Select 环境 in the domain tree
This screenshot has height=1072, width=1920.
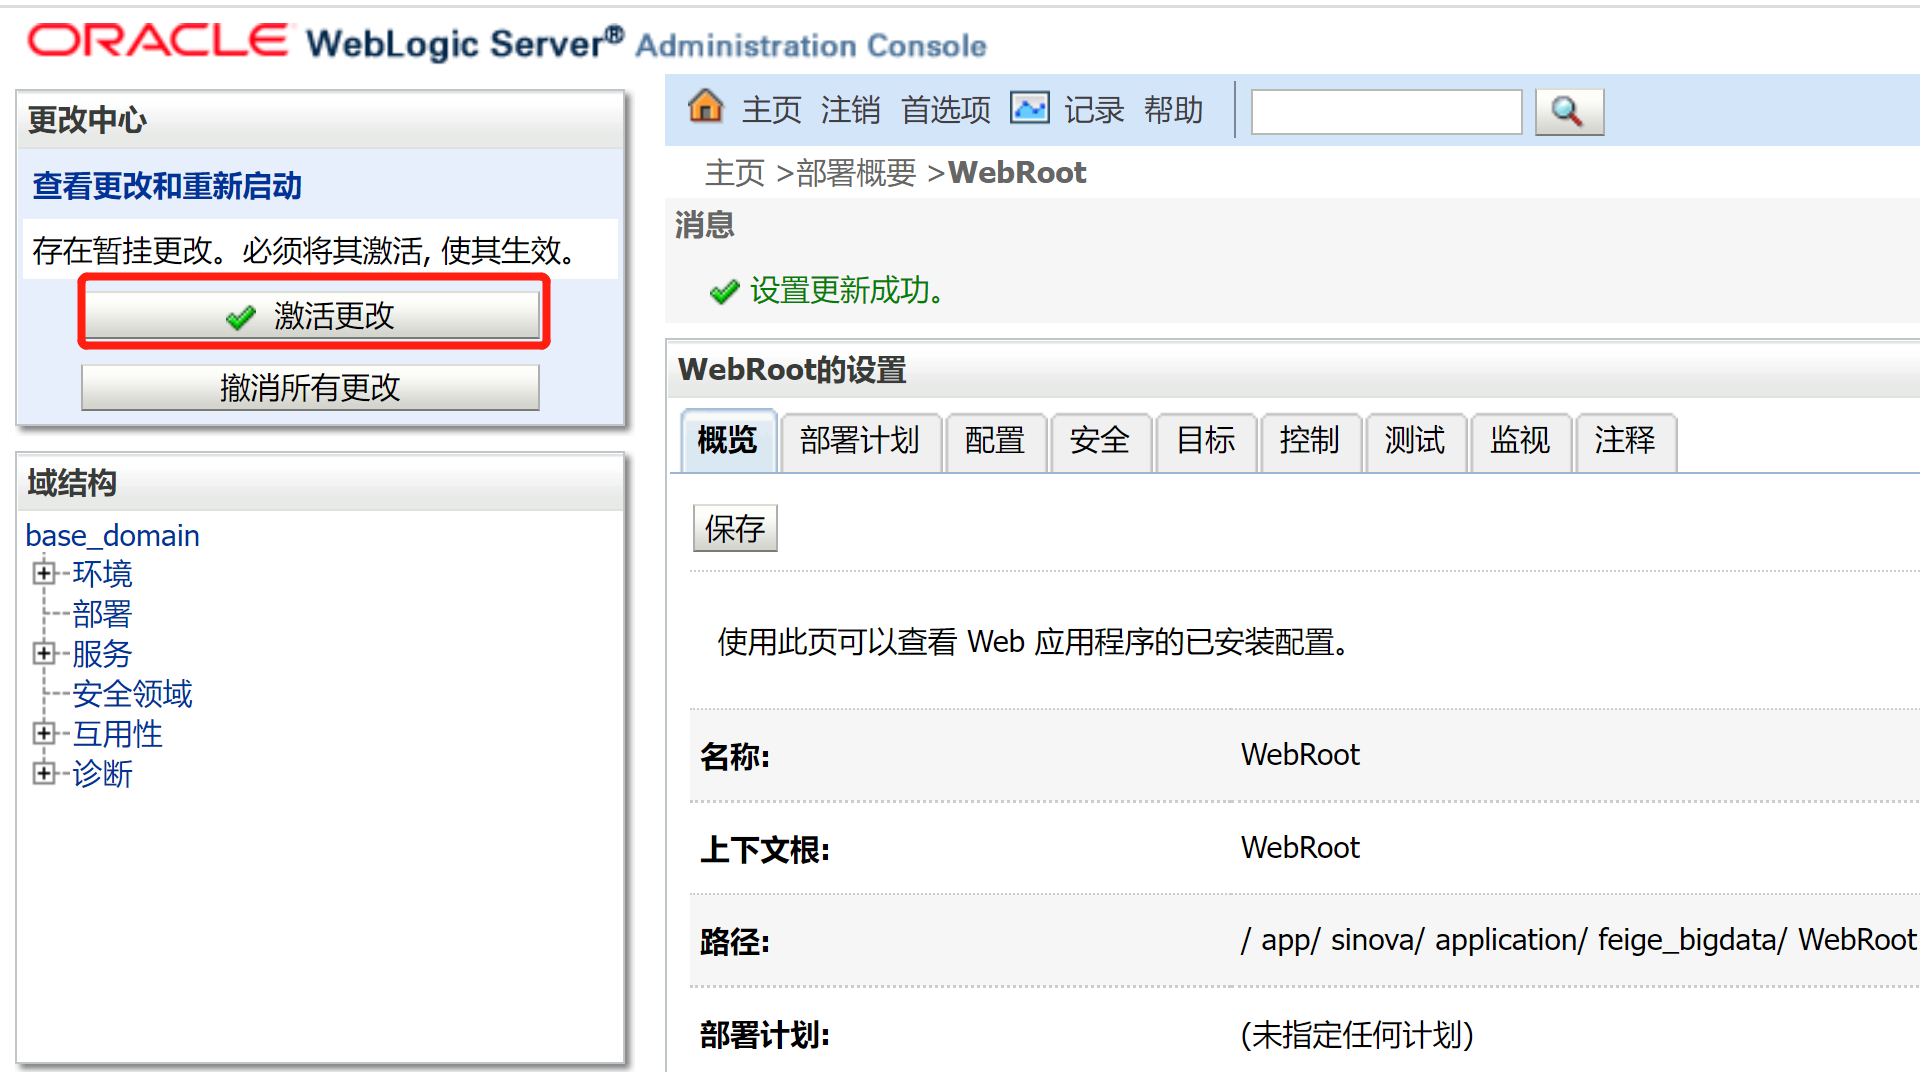[x=102, y=574]
